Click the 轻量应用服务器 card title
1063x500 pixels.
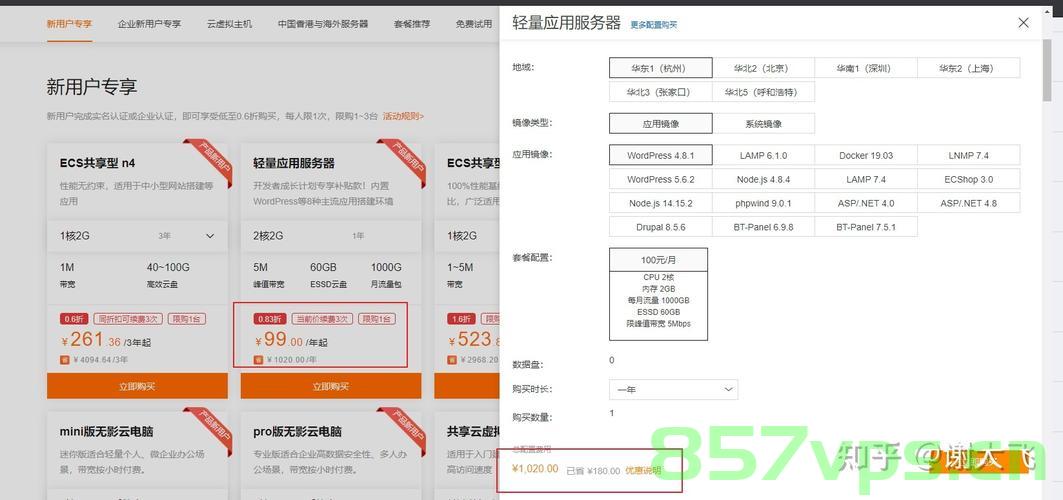(x=294, y=163)
